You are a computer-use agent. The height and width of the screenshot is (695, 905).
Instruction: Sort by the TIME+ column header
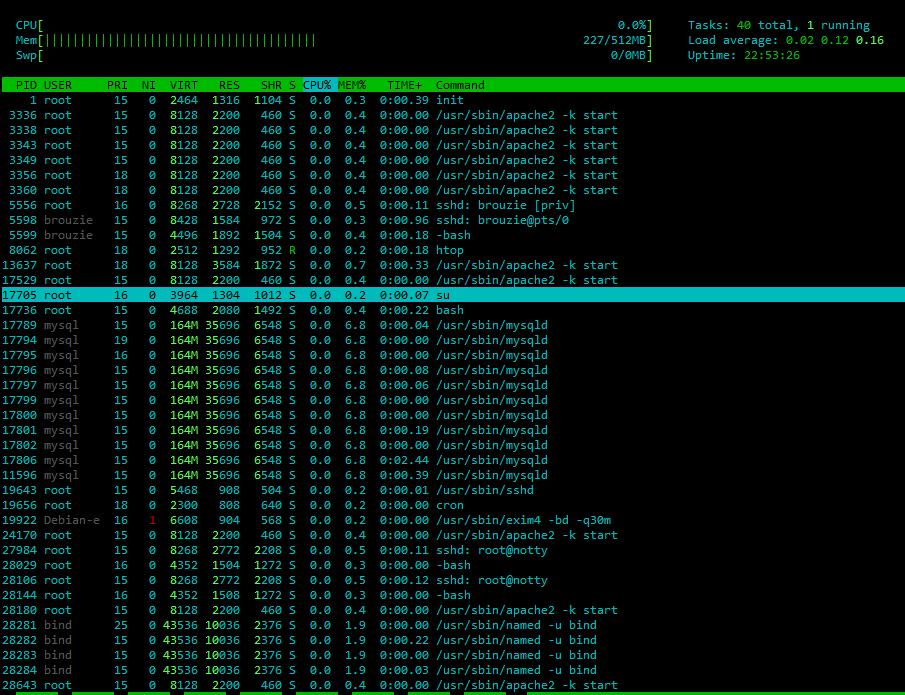[x=404, y=85]
